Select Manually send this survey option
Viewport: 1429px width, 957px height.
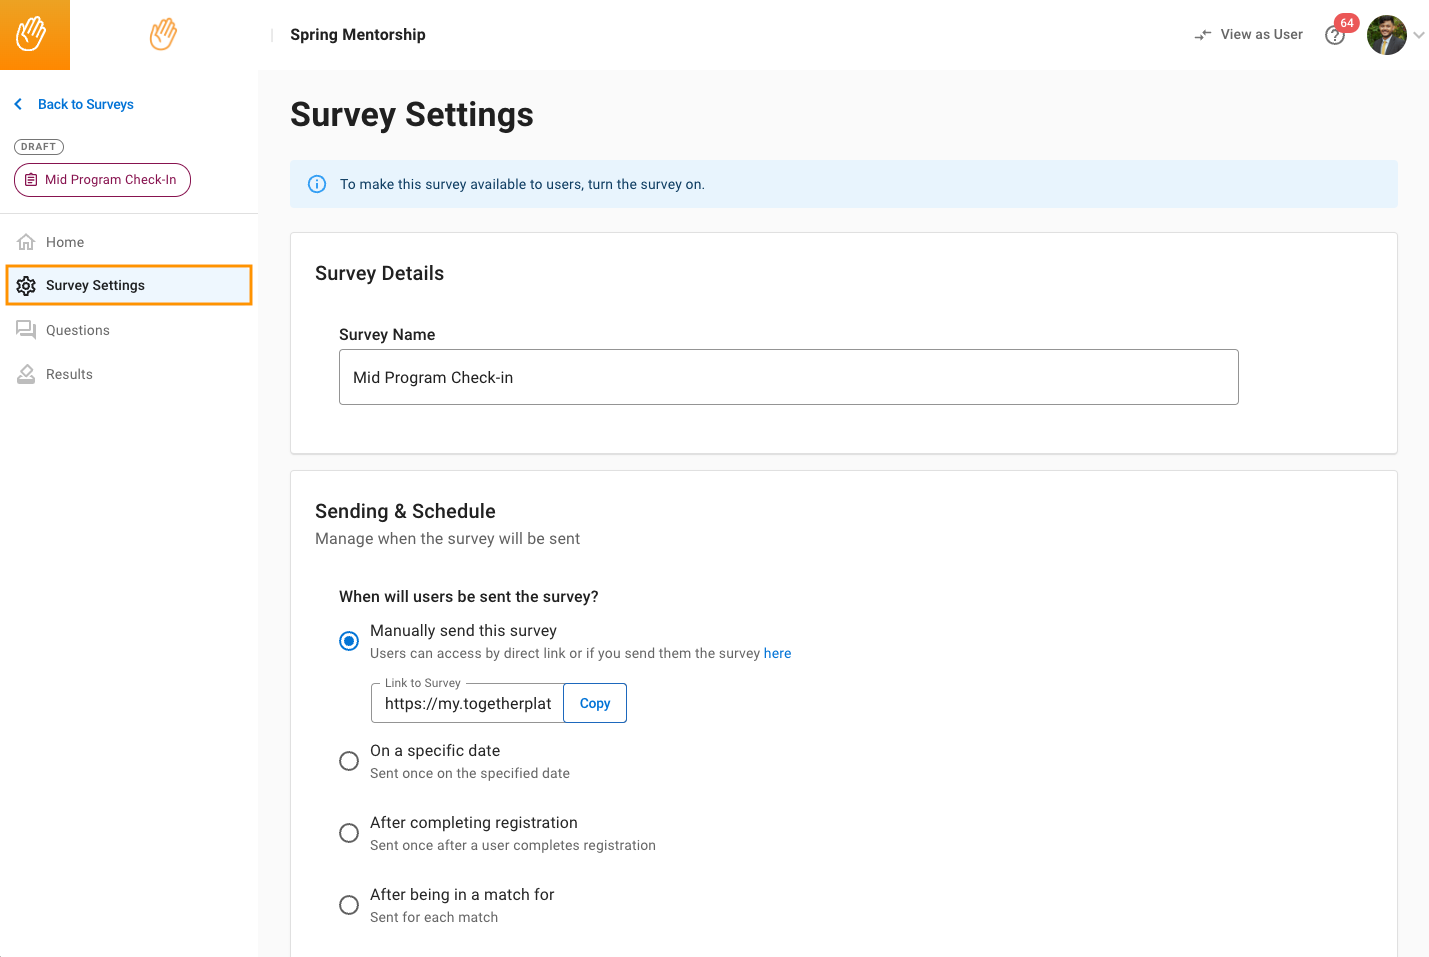pos(349,641)
